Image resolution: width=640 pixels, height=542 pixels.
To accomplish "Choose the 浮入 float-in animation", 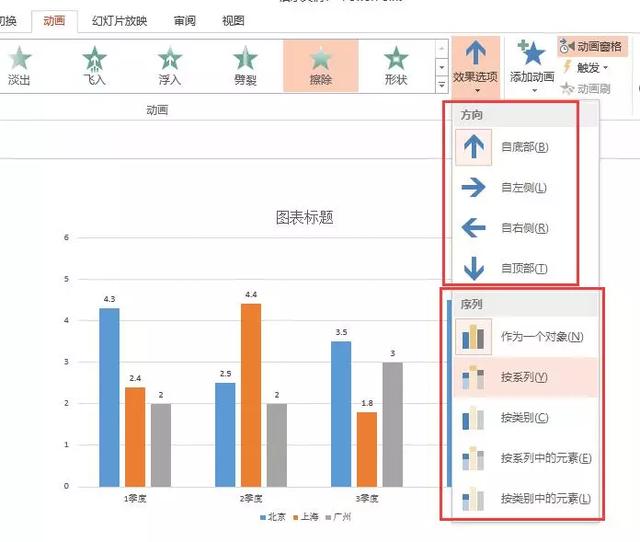I will click(x=170, y=66).
